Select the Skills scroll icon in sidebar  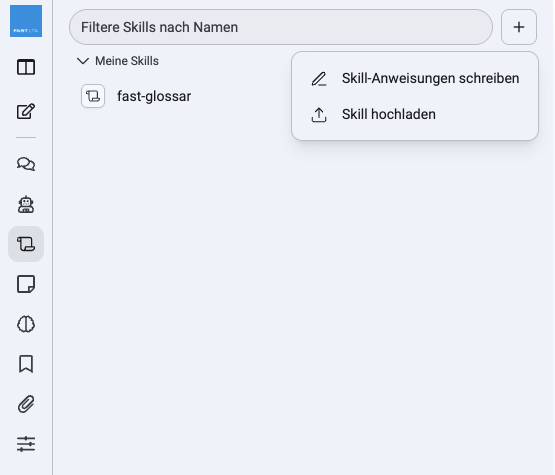pos(26,244)
